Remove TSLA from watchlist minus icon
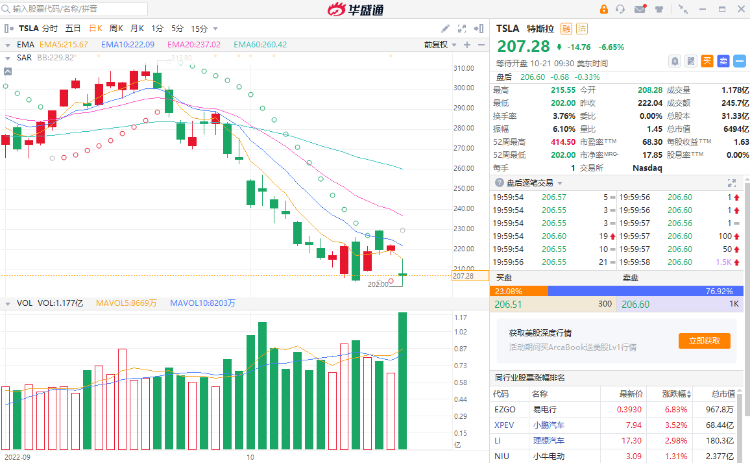 point(739,61)
